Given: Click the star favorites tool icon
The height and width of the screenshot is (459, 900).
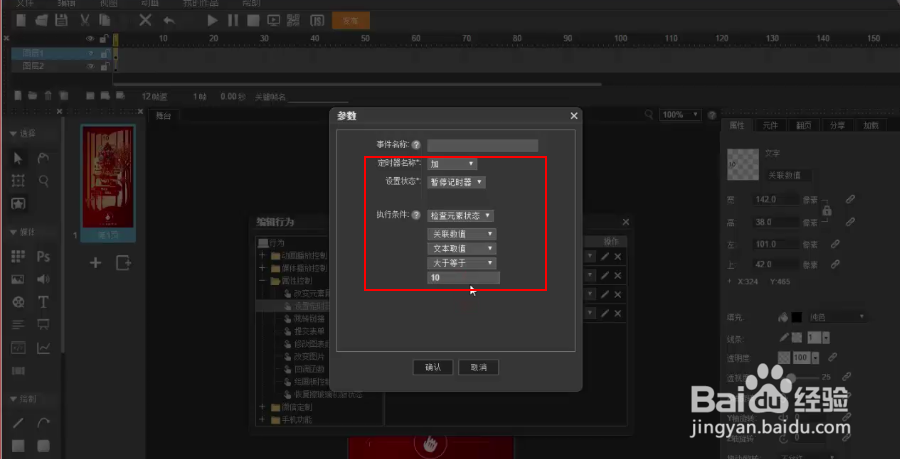Looking at the screenshot, I should point(18,204).
